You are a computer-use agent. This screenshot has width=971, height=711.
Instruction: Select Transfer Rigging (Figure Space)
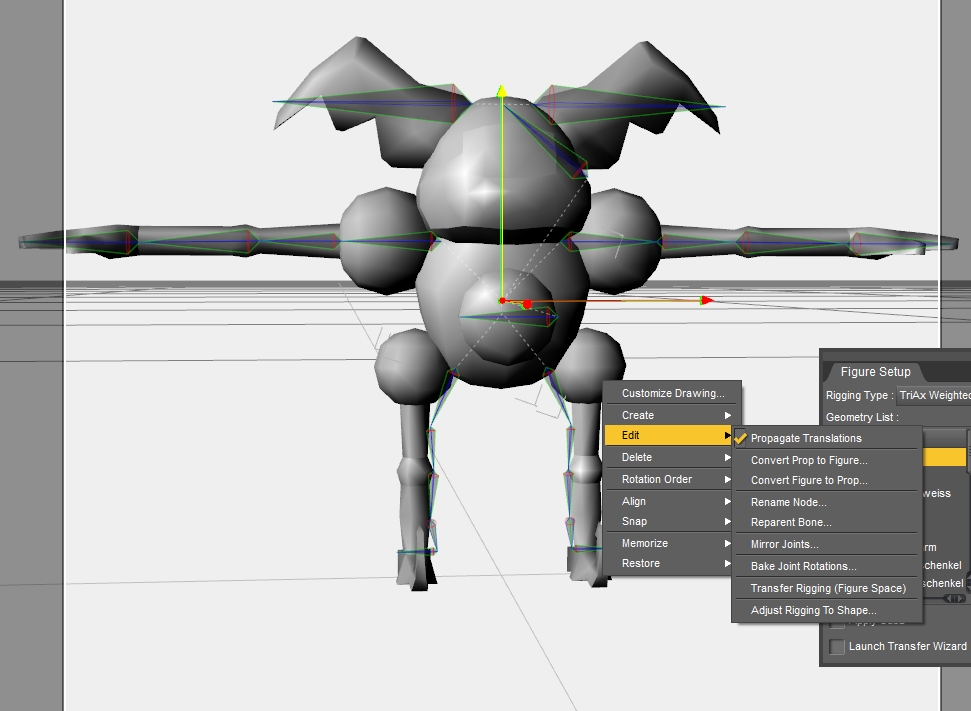tap(827, 588)
